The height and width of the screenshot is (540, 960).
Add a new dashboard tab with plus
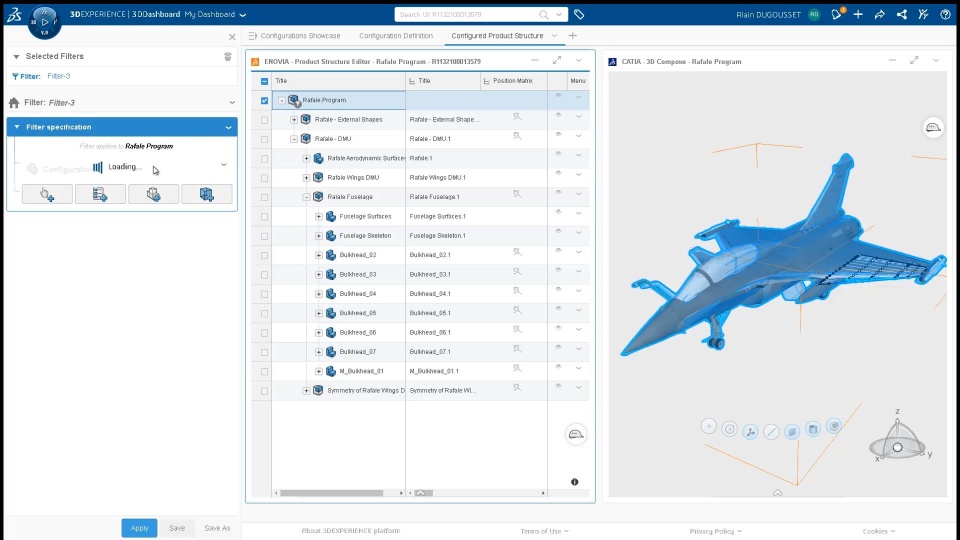pyautogui.click(x=572, y=36)
